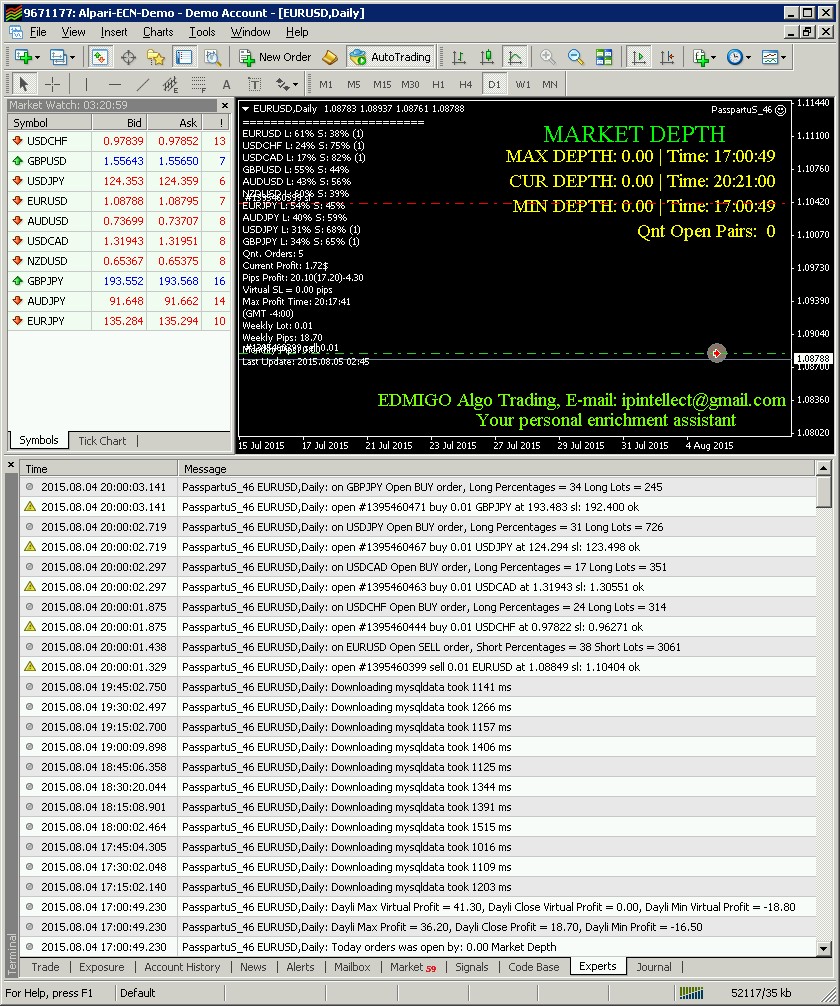Screen dimensions: 840x1006
Task: Switch timeframe to H1
Action: tap(438, 84)
